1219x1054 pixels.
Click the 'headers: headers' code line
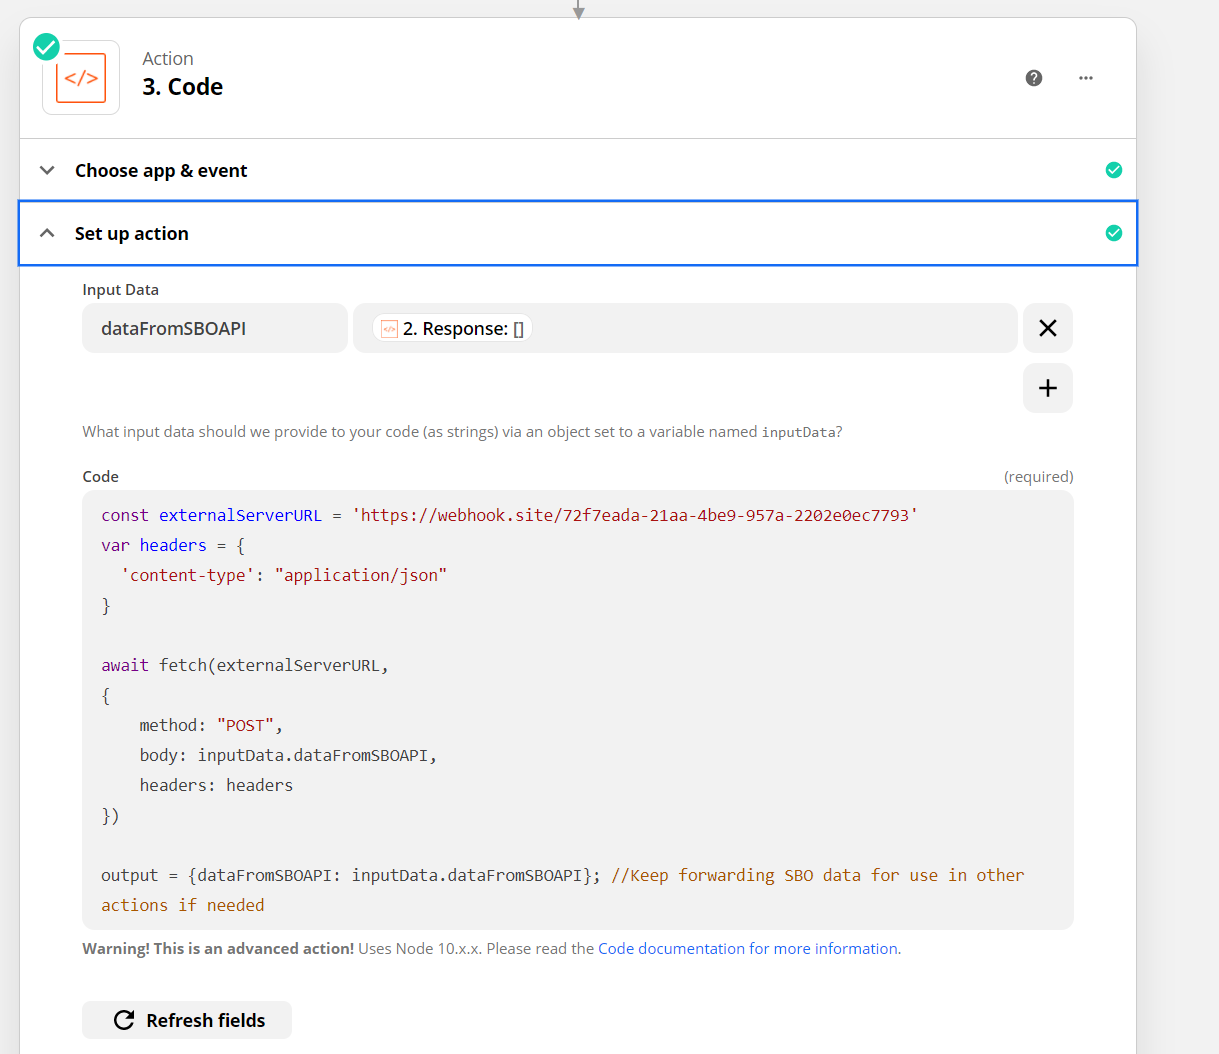click(216, 785)
